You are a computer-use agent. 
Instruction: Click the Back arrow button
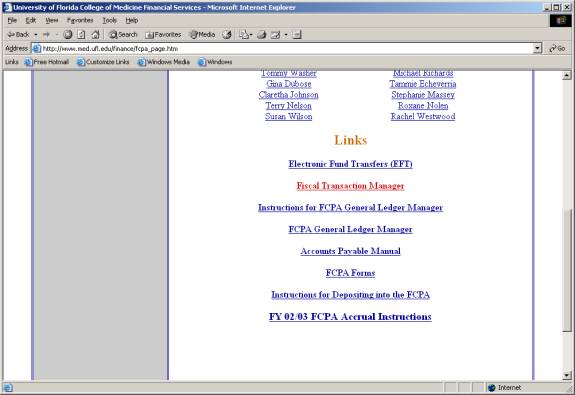[x=18, y=34]
